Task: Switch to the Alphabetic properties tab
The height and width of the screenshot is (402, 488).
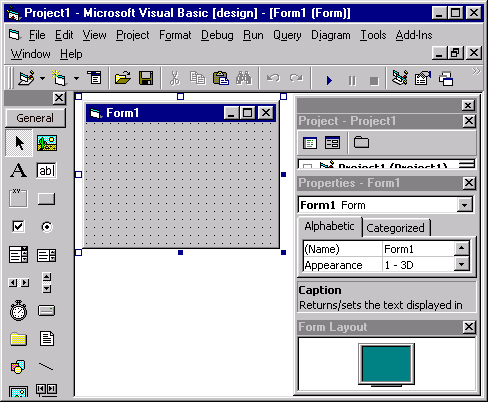Action: [329, 226]
